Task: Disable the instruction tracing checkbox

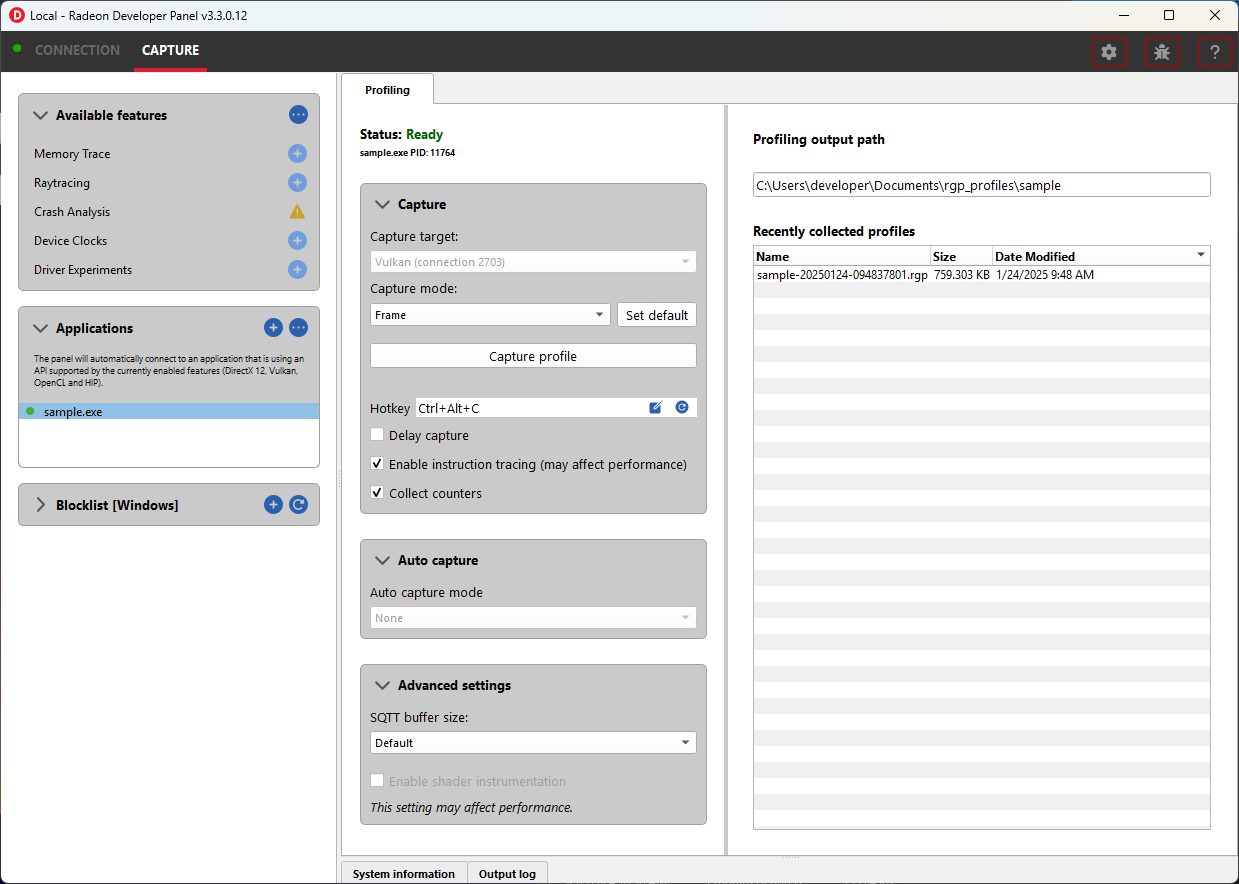Action: [x=377, y=464]
